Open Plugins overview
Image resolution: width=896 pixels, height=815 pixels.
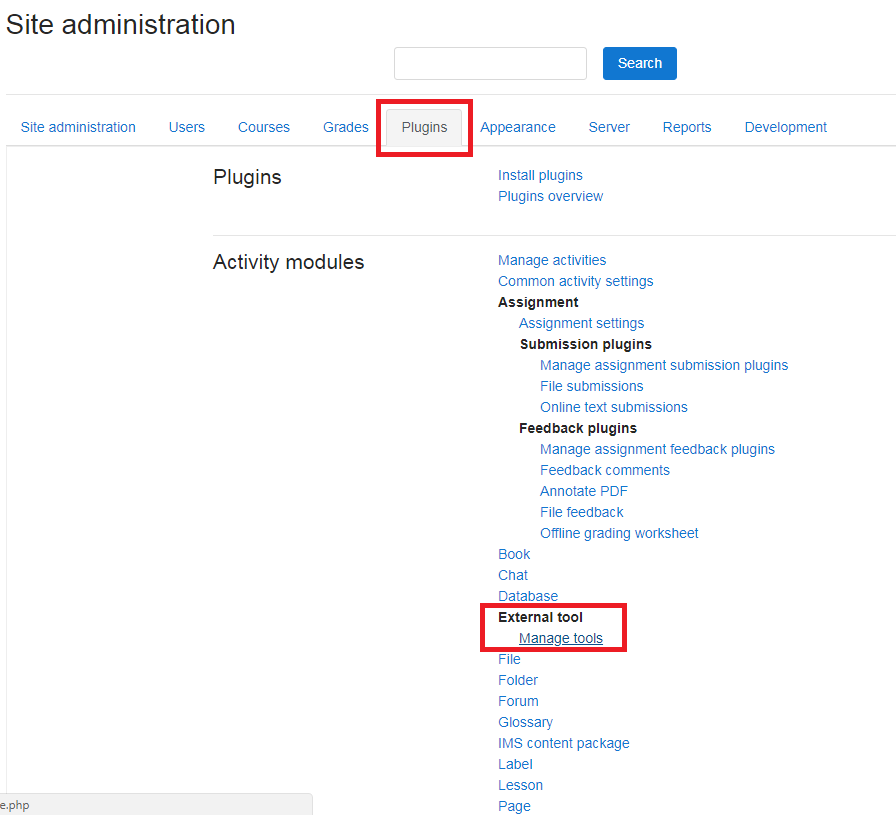(550, 196)
